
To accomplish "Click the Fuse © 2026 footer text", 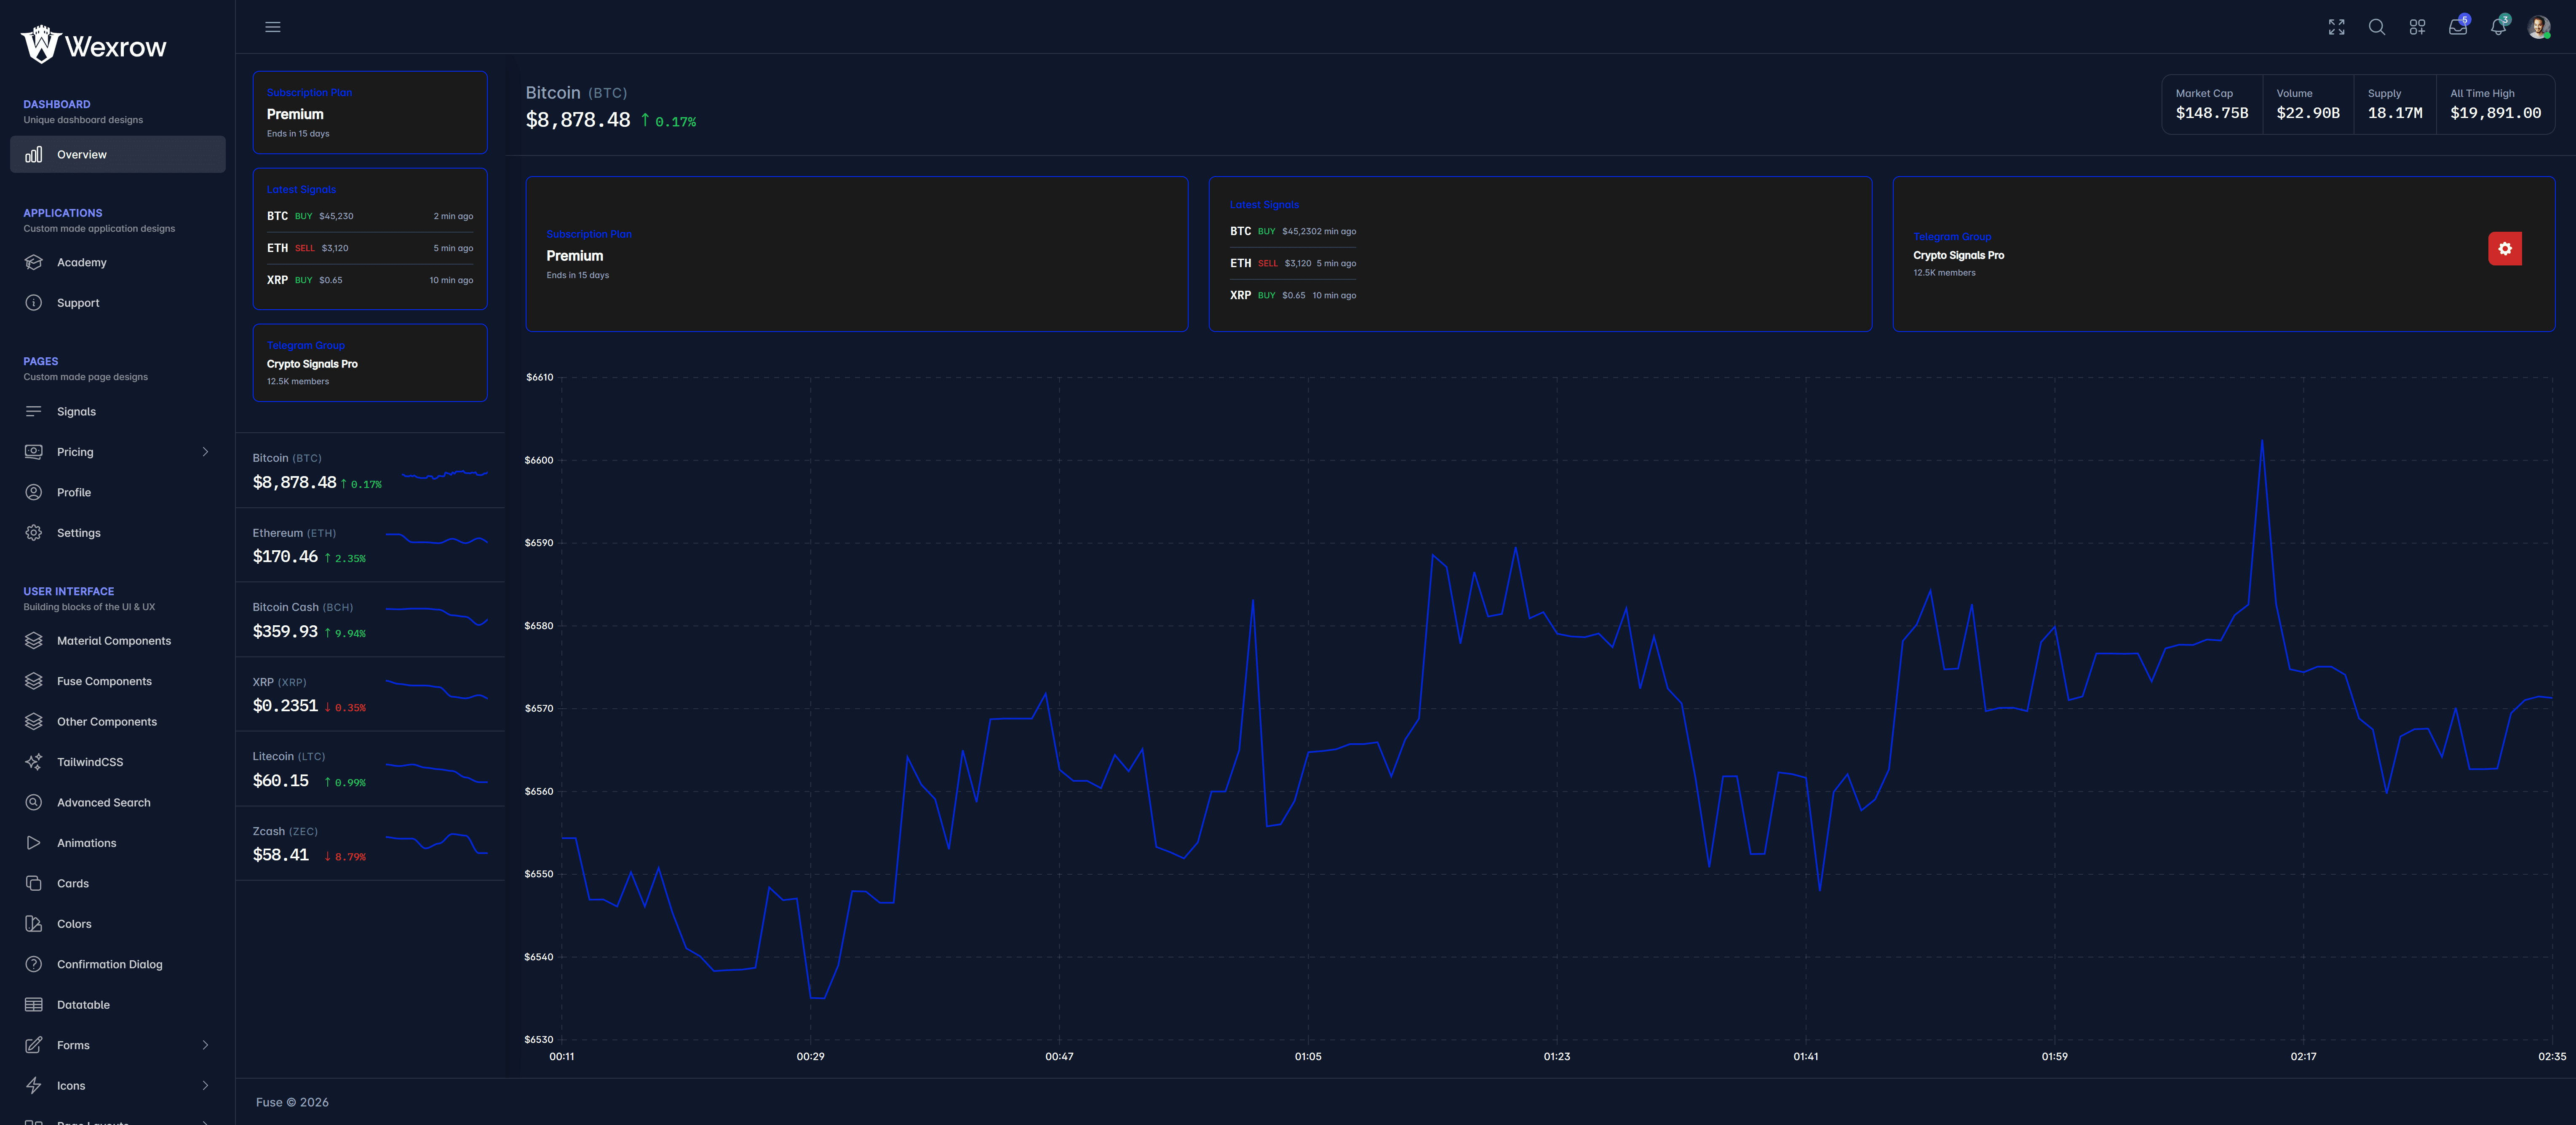I will click(292, 1102).
